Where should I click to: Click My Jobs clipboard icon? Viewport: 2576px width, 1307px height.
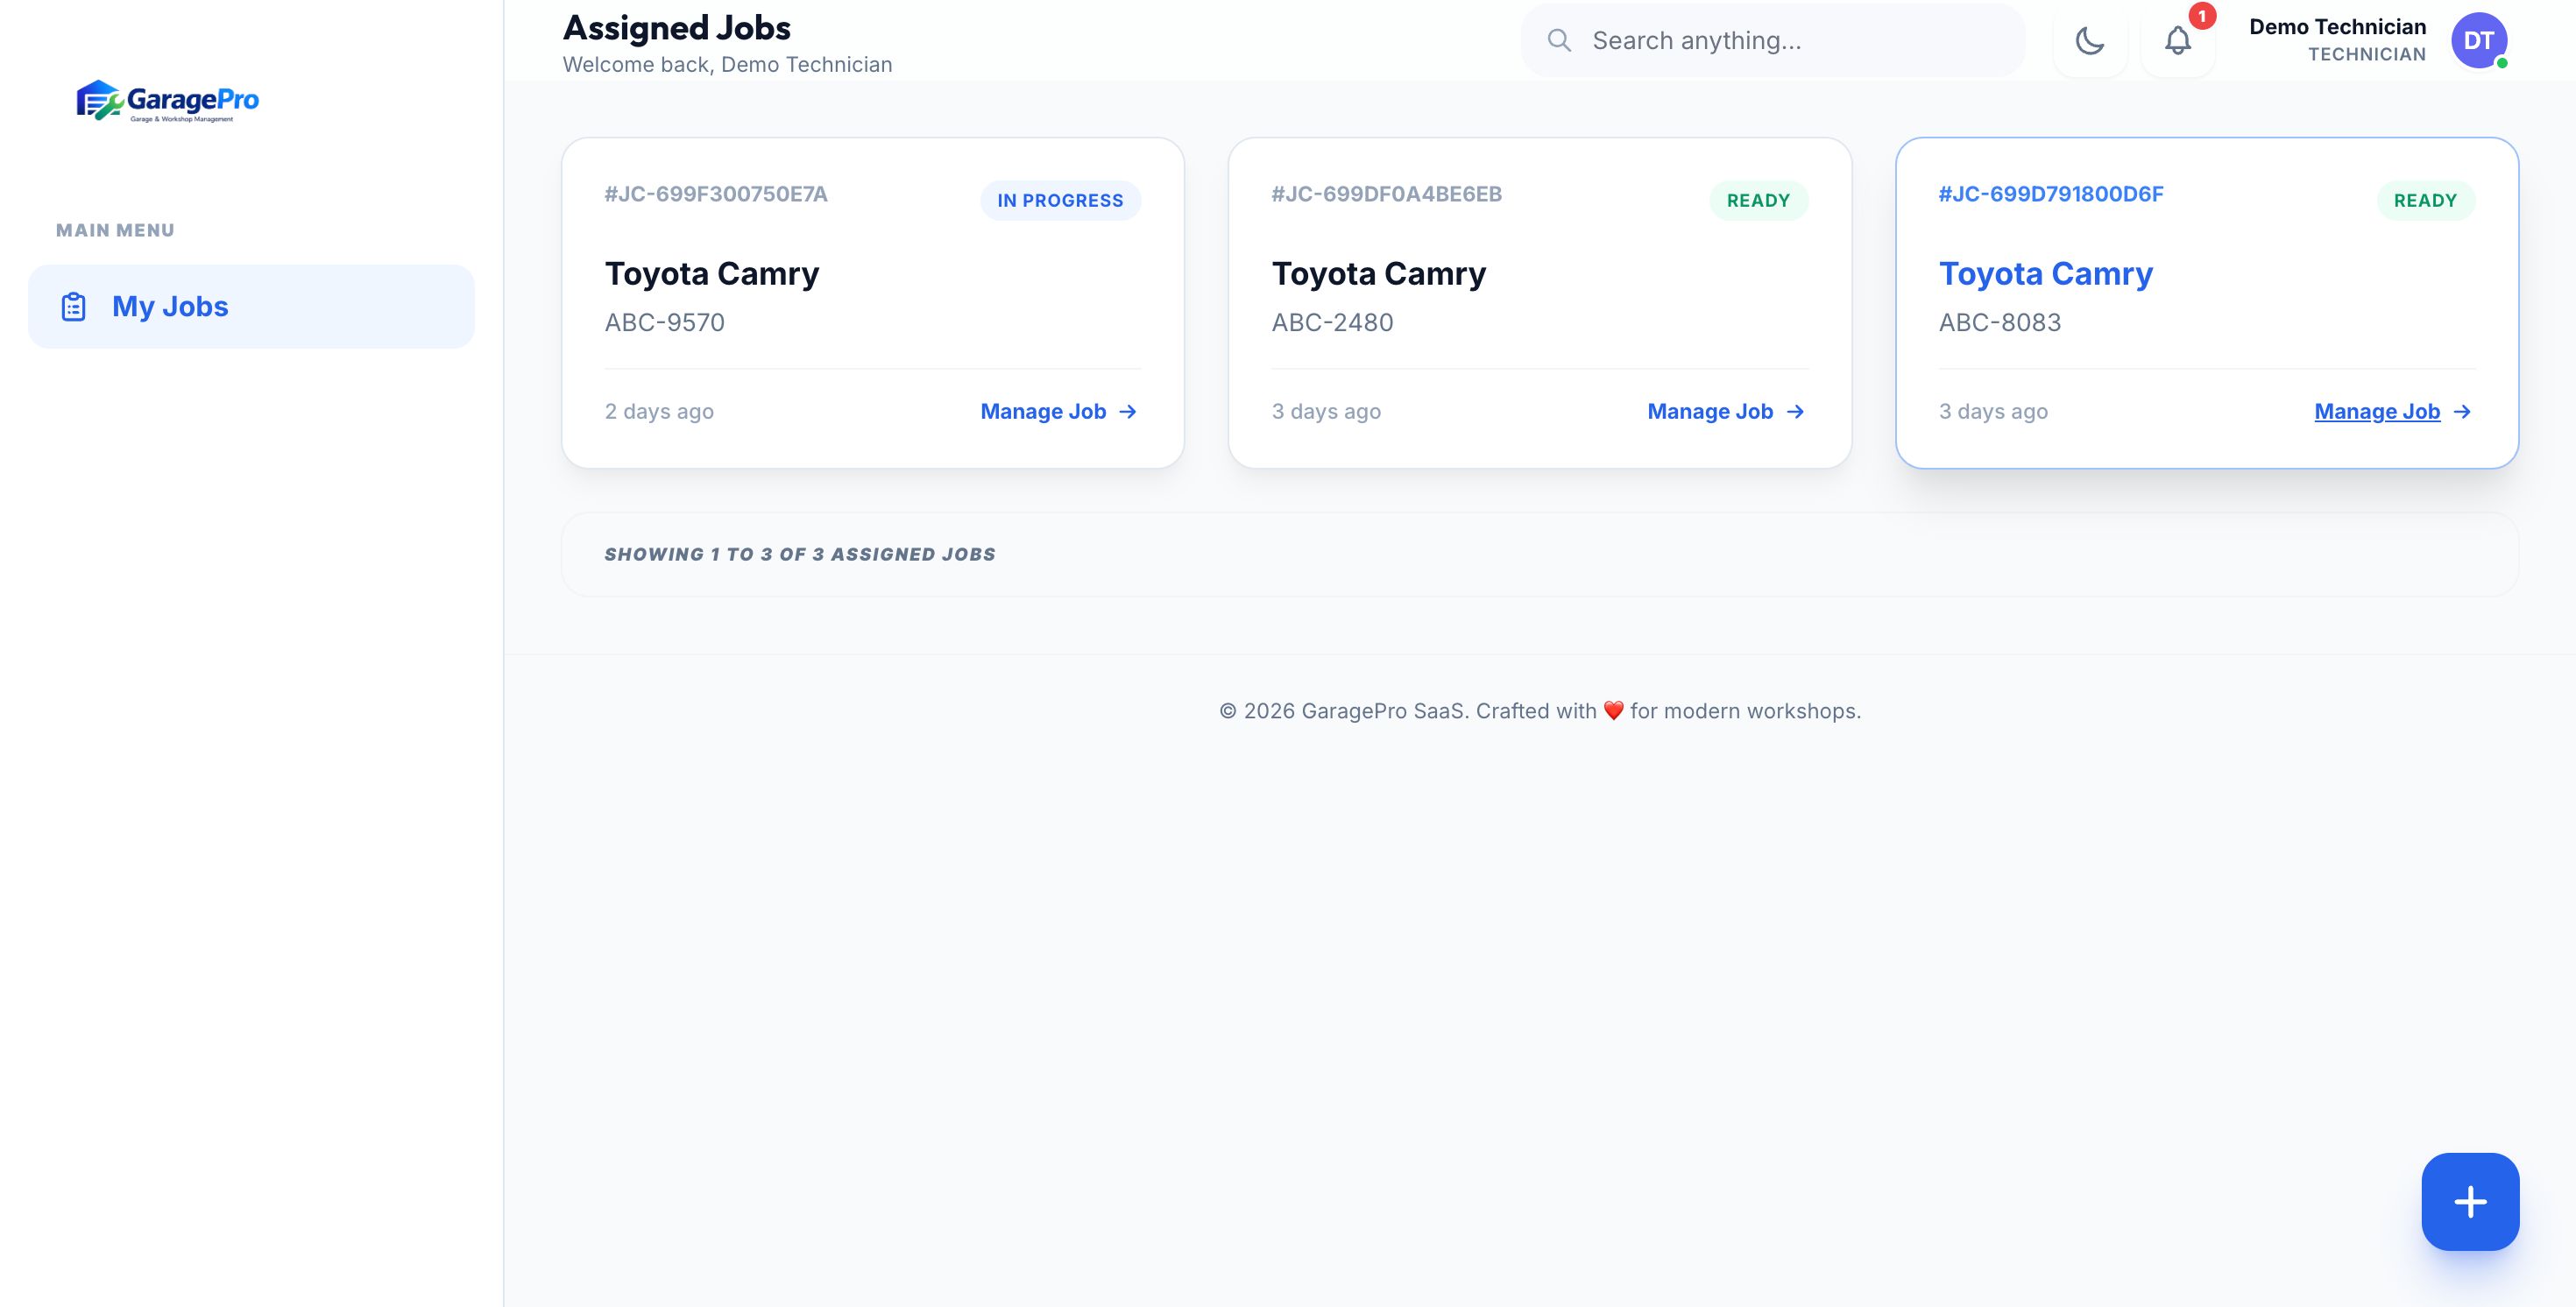[74, 307]
